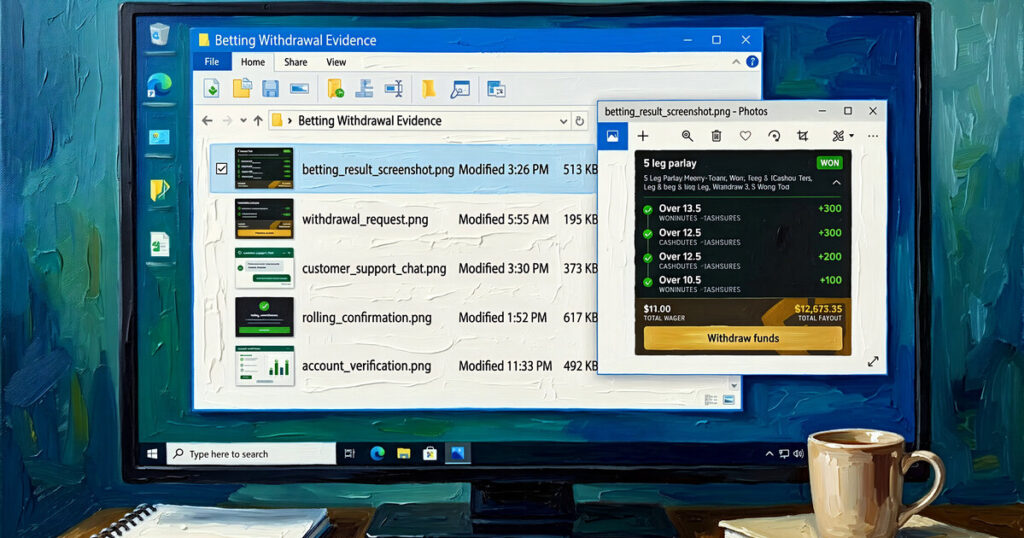Expand the address bar history dropdown
Image resolution: width=1024 pixels, height=538 pixels.
point(563,121)
